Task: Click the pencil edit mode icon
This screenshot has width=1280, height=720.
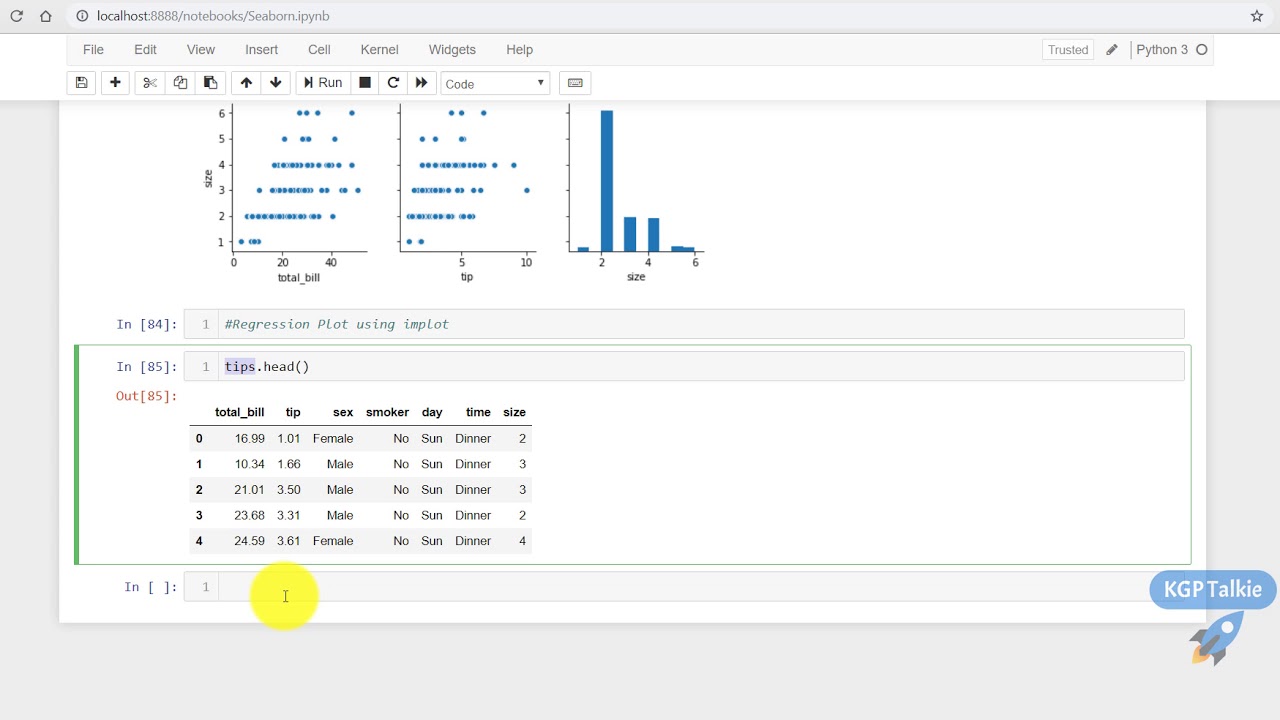Action: point(1112,50)
